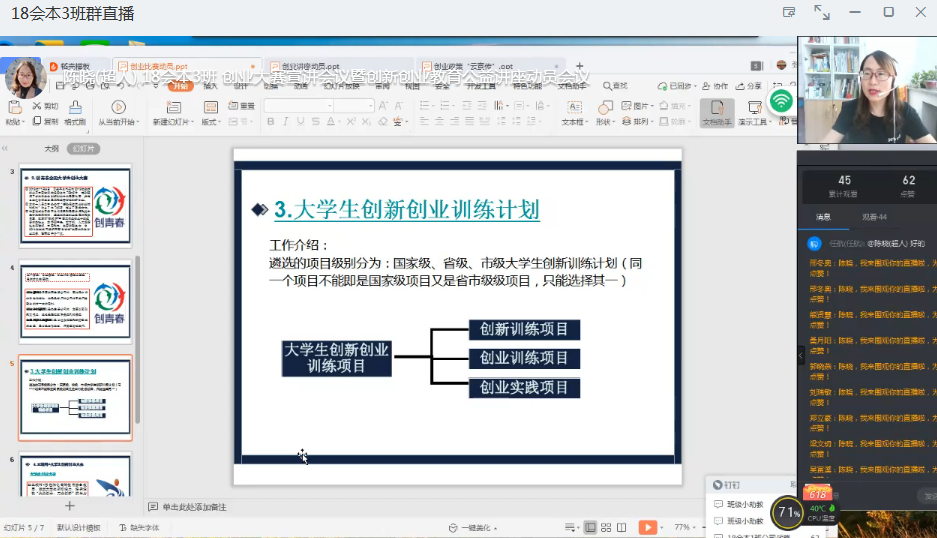Switch to normal view in status bar
The height and width of the screenshot is (538, 937).
click(591, 527)
